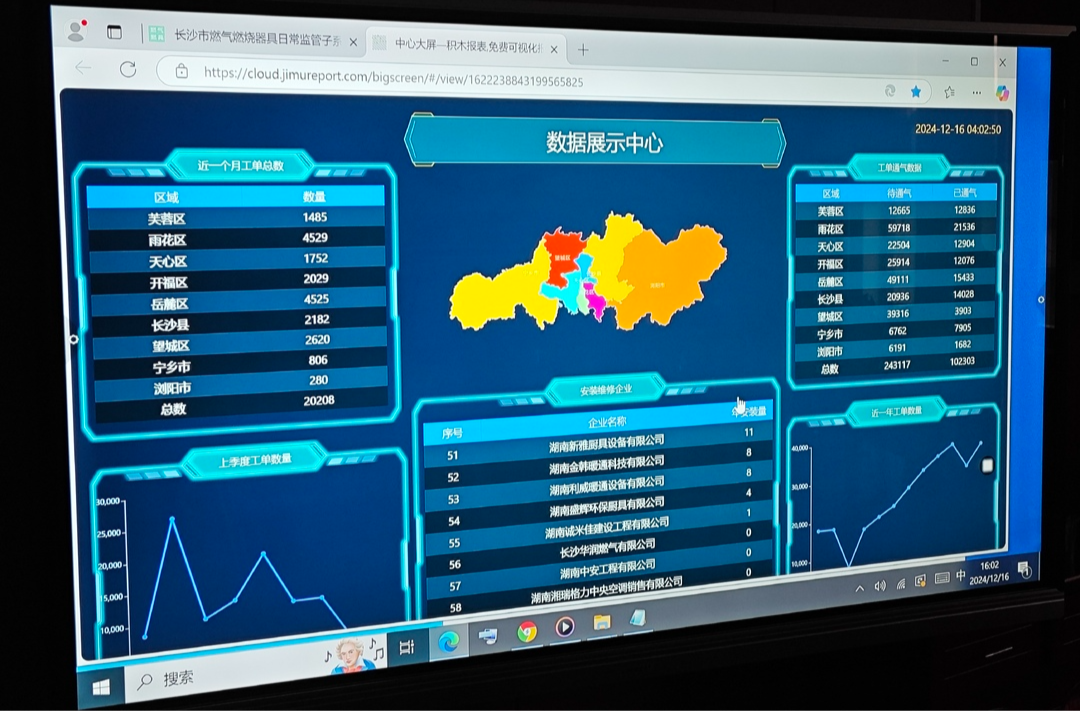Click the icon left of the favorite star
The height and width of the screenshot is (711, 1080).
pos(890,91)
